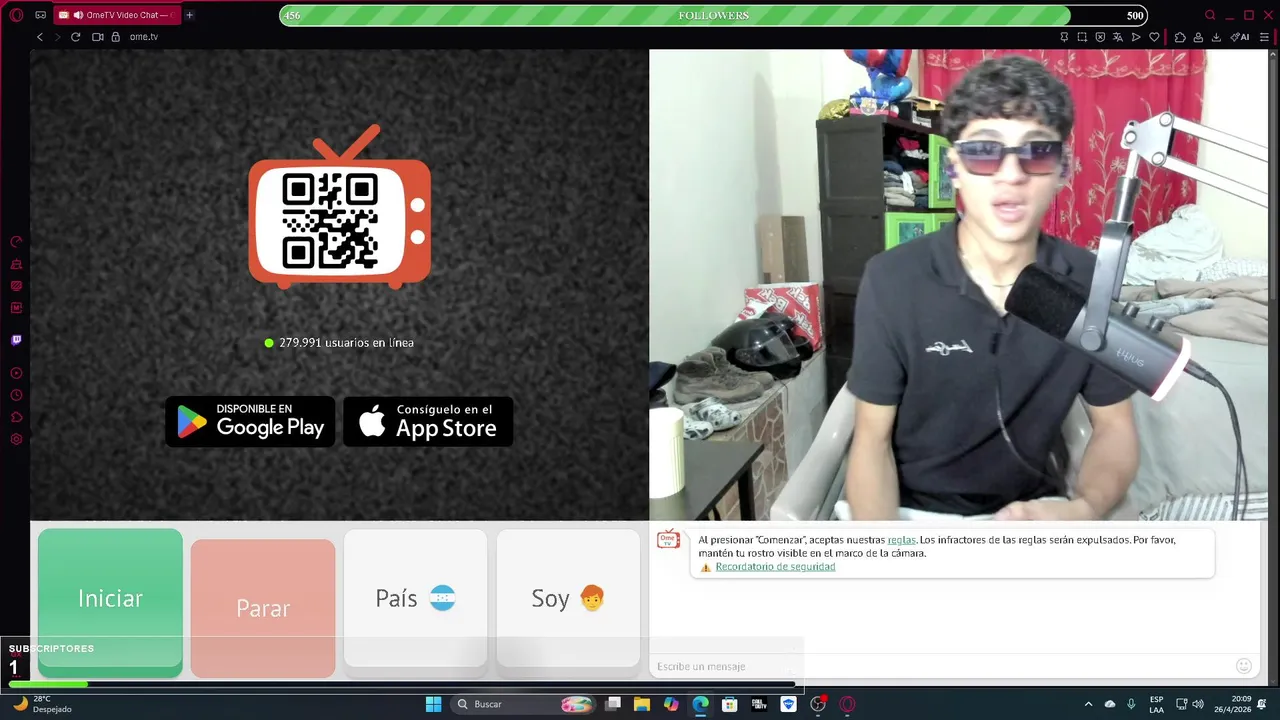Open the emoji smiley picker
This screenshot has width=1280, height=720.
(1244, 666)
